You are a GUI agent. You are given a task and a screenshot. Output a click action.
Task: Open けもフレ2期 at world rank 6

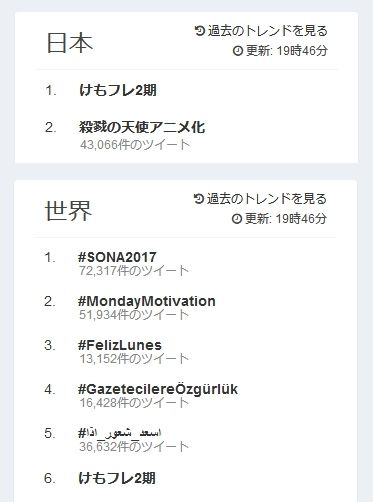click(117, 478)
